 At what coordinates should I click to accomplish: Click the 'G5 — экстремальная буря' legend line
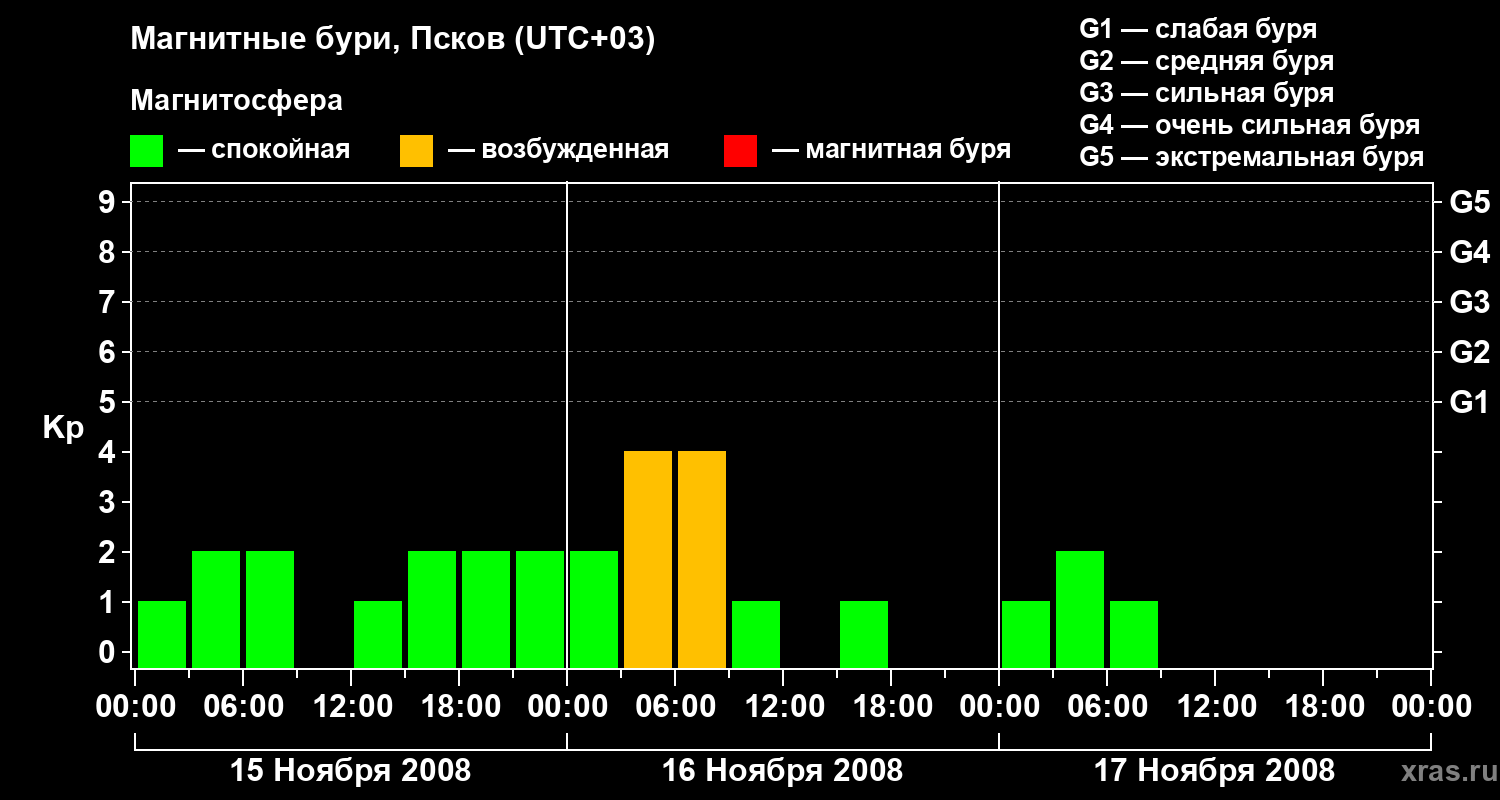[x=1251, y=157]
